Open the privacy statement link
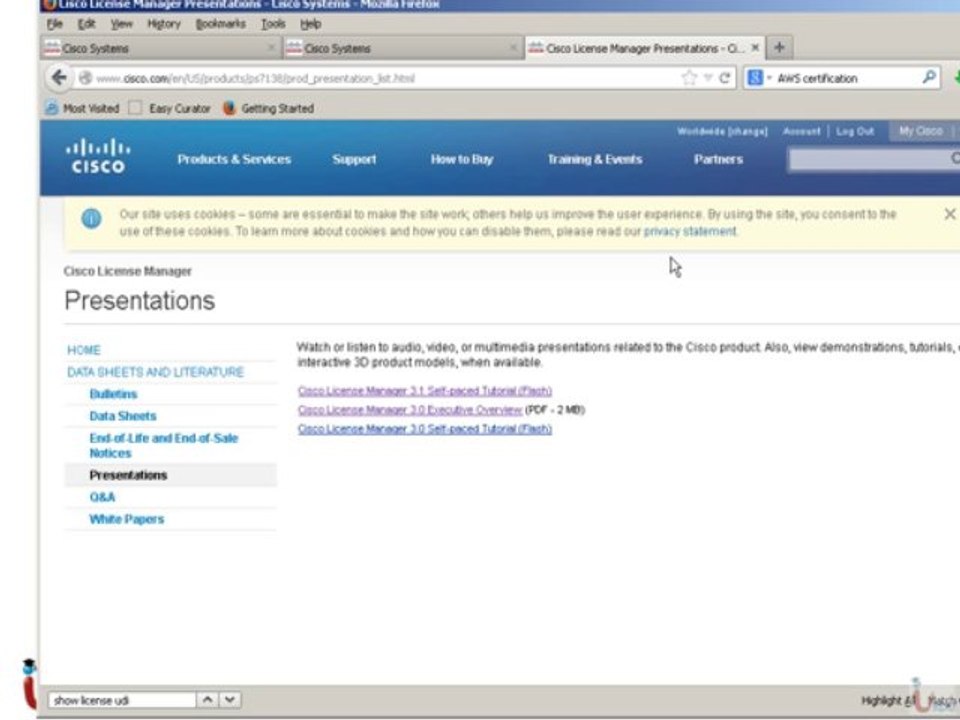 pos(690,231)
